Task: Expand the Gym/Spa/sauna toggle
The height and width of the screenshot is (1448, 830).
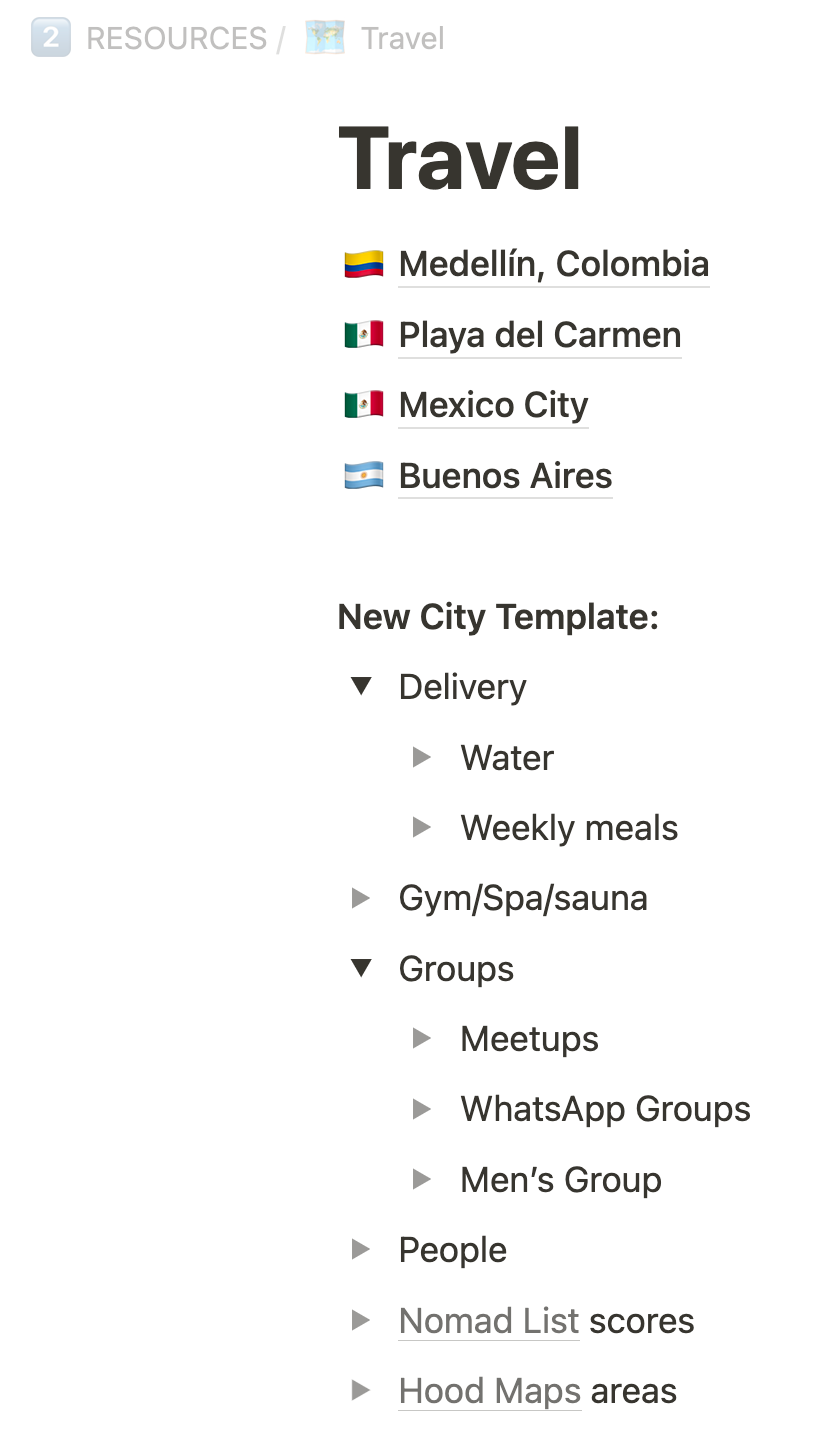Action: coord(361,898)
